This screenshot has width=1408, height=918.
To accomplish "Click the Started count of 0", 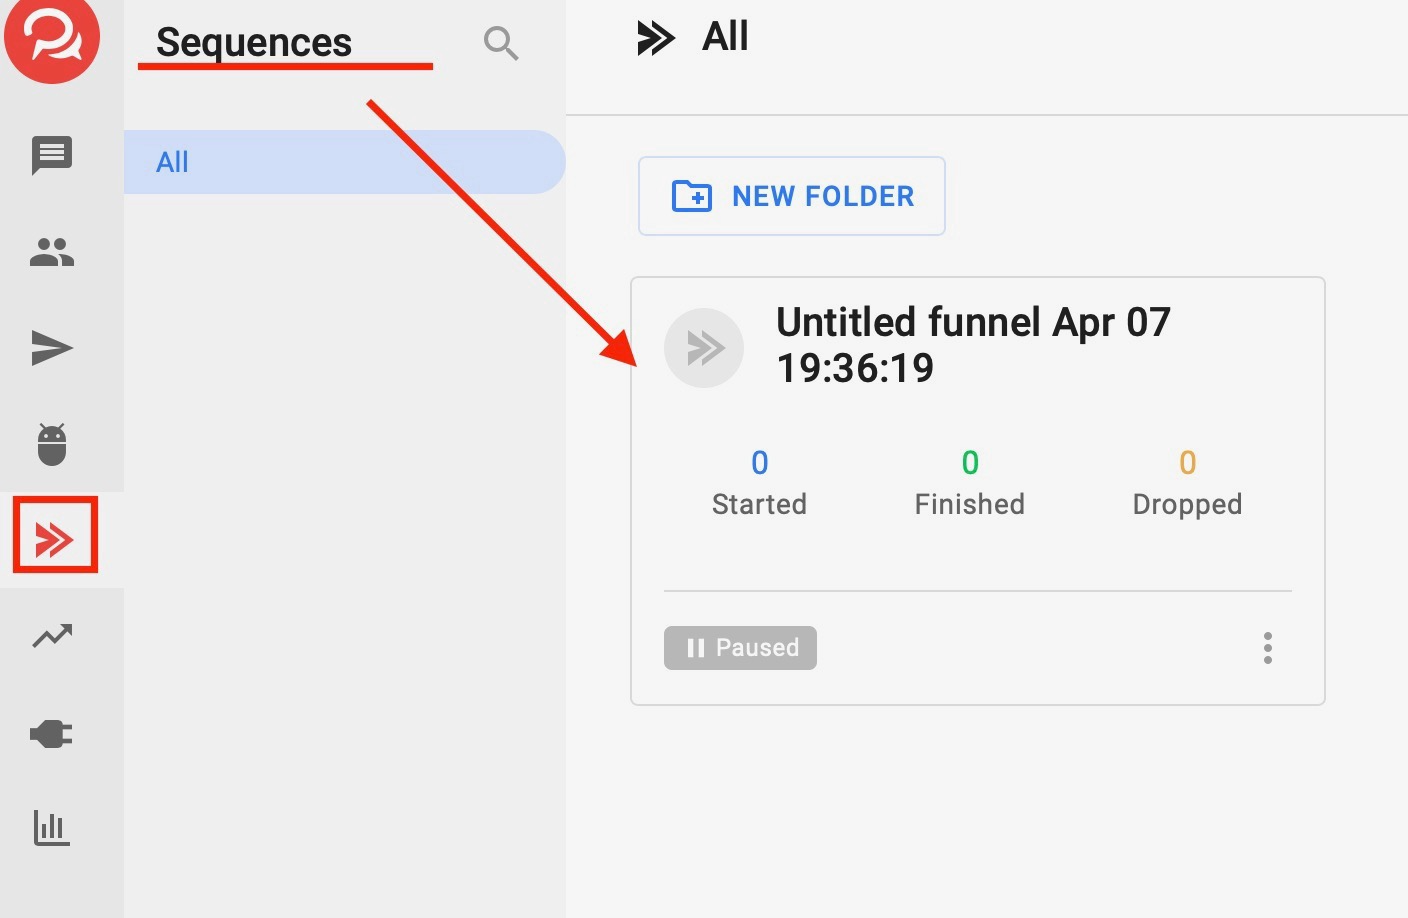I will click(760, 463).
